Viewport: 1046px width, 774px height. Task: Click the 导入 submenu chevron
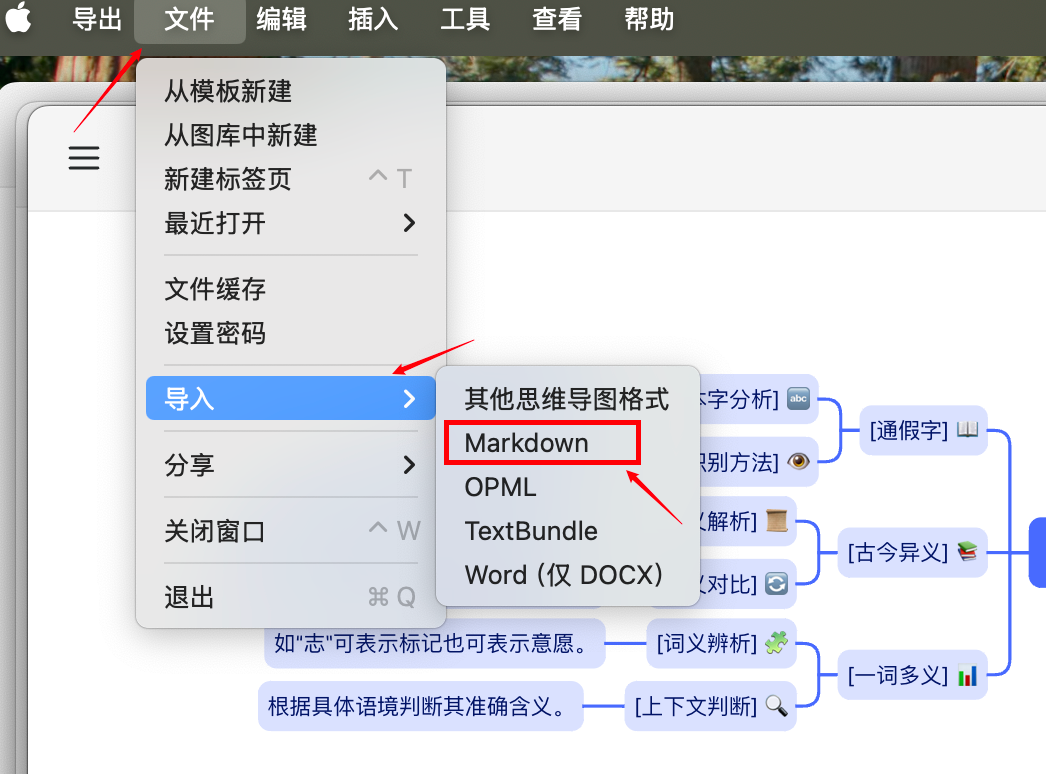[x=408, y=399]
